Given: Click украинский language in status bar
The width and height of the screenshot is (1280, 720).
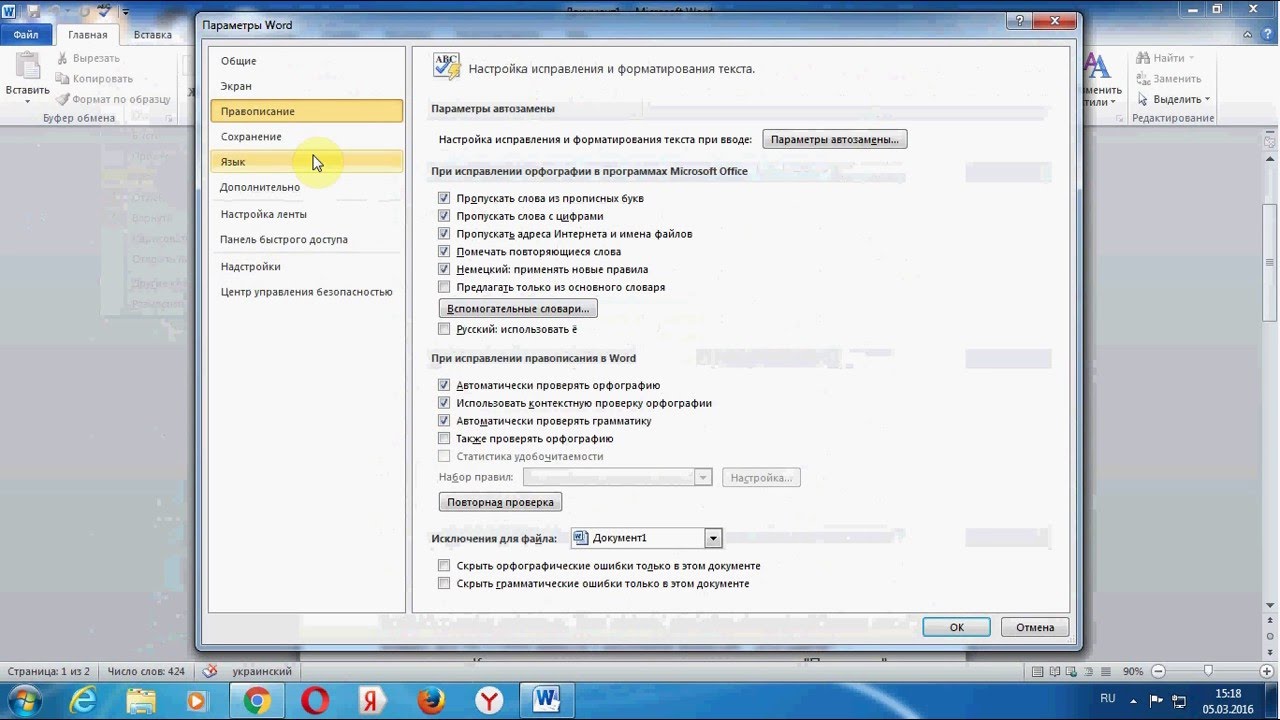Looking at the screenshot, I should coord(262,672).
